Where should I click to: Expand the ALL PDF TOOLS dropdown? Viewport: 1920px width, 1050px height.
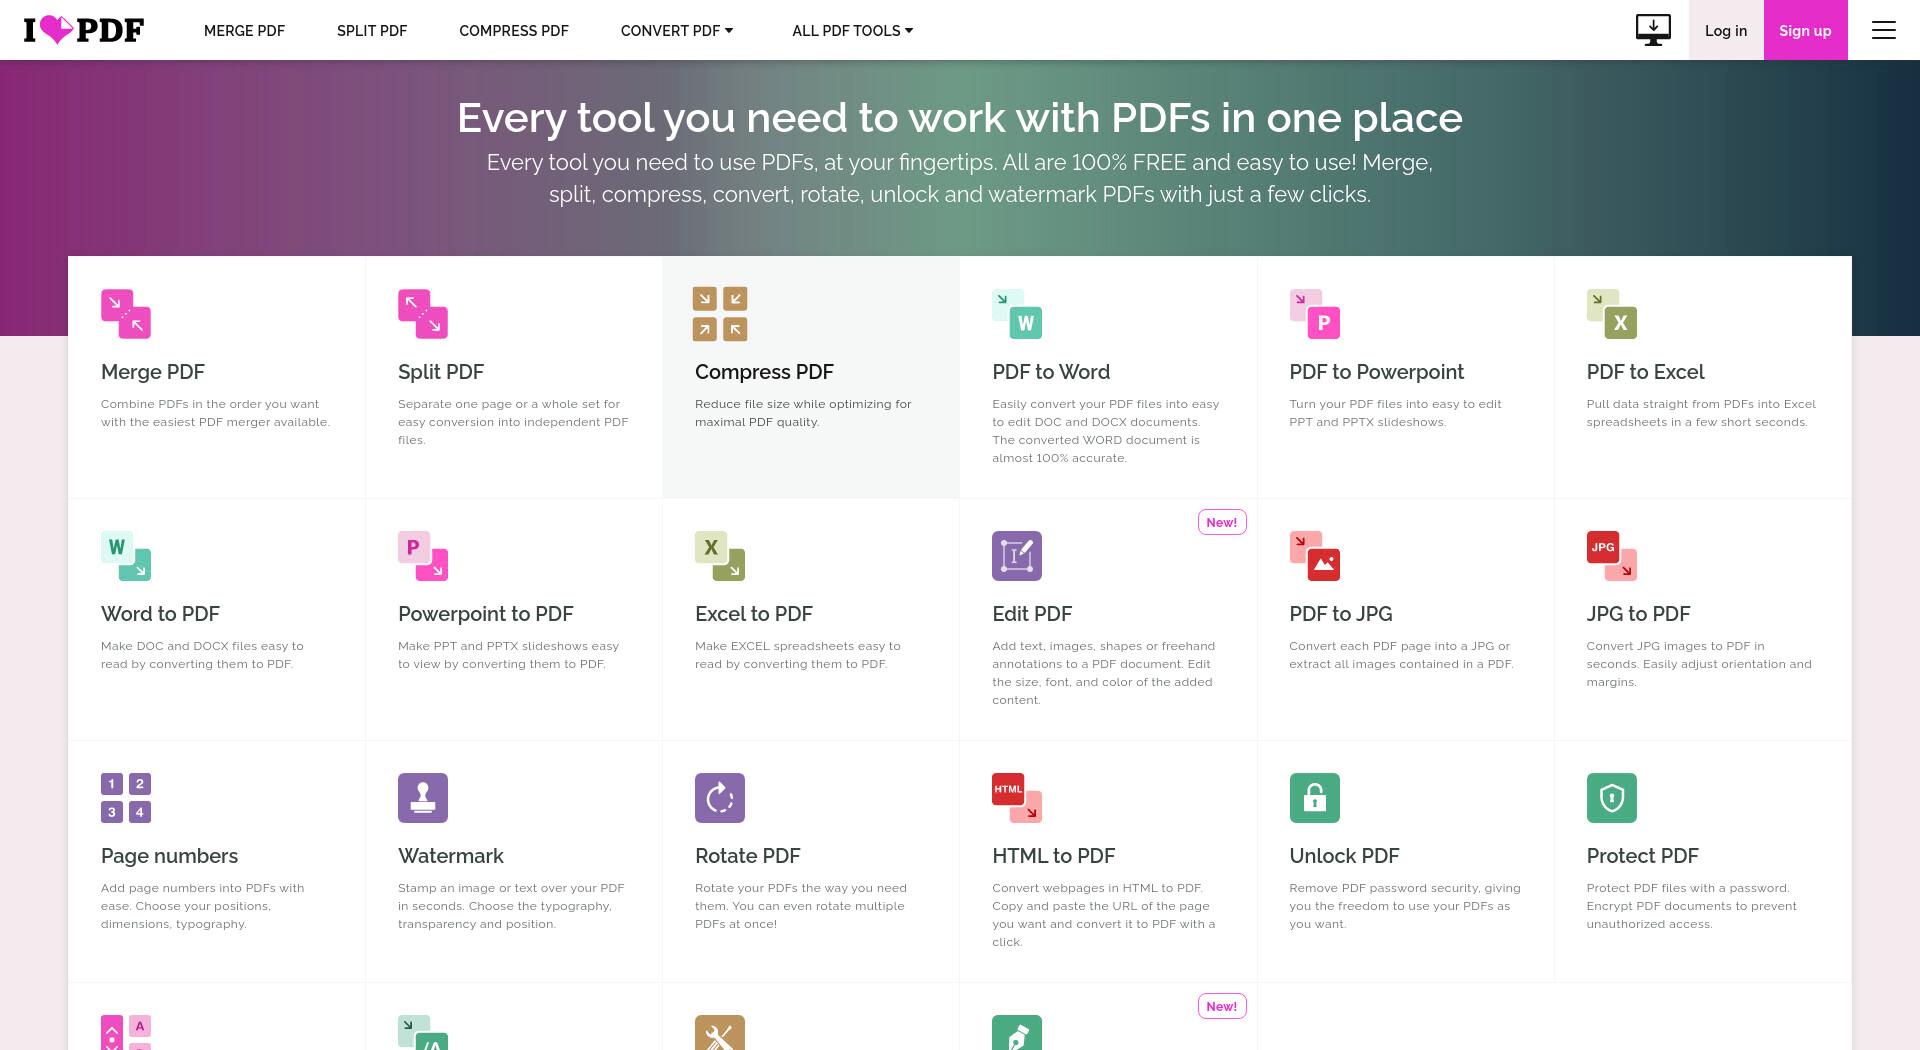853,31
